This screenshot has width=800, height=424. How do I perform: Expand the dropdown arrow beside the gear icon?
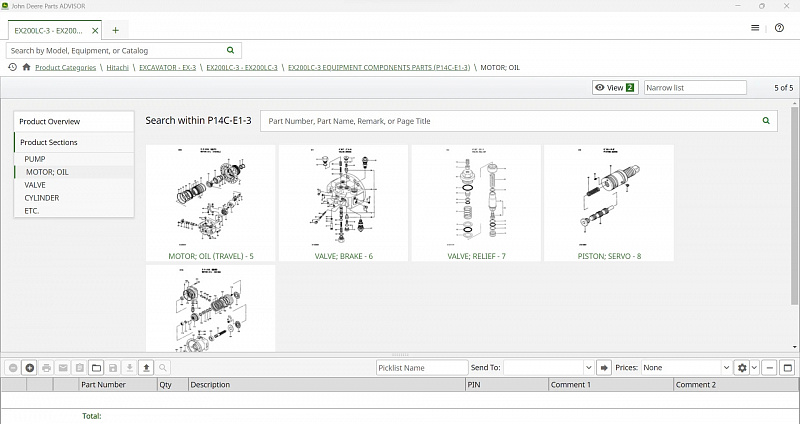click(755, 367)
